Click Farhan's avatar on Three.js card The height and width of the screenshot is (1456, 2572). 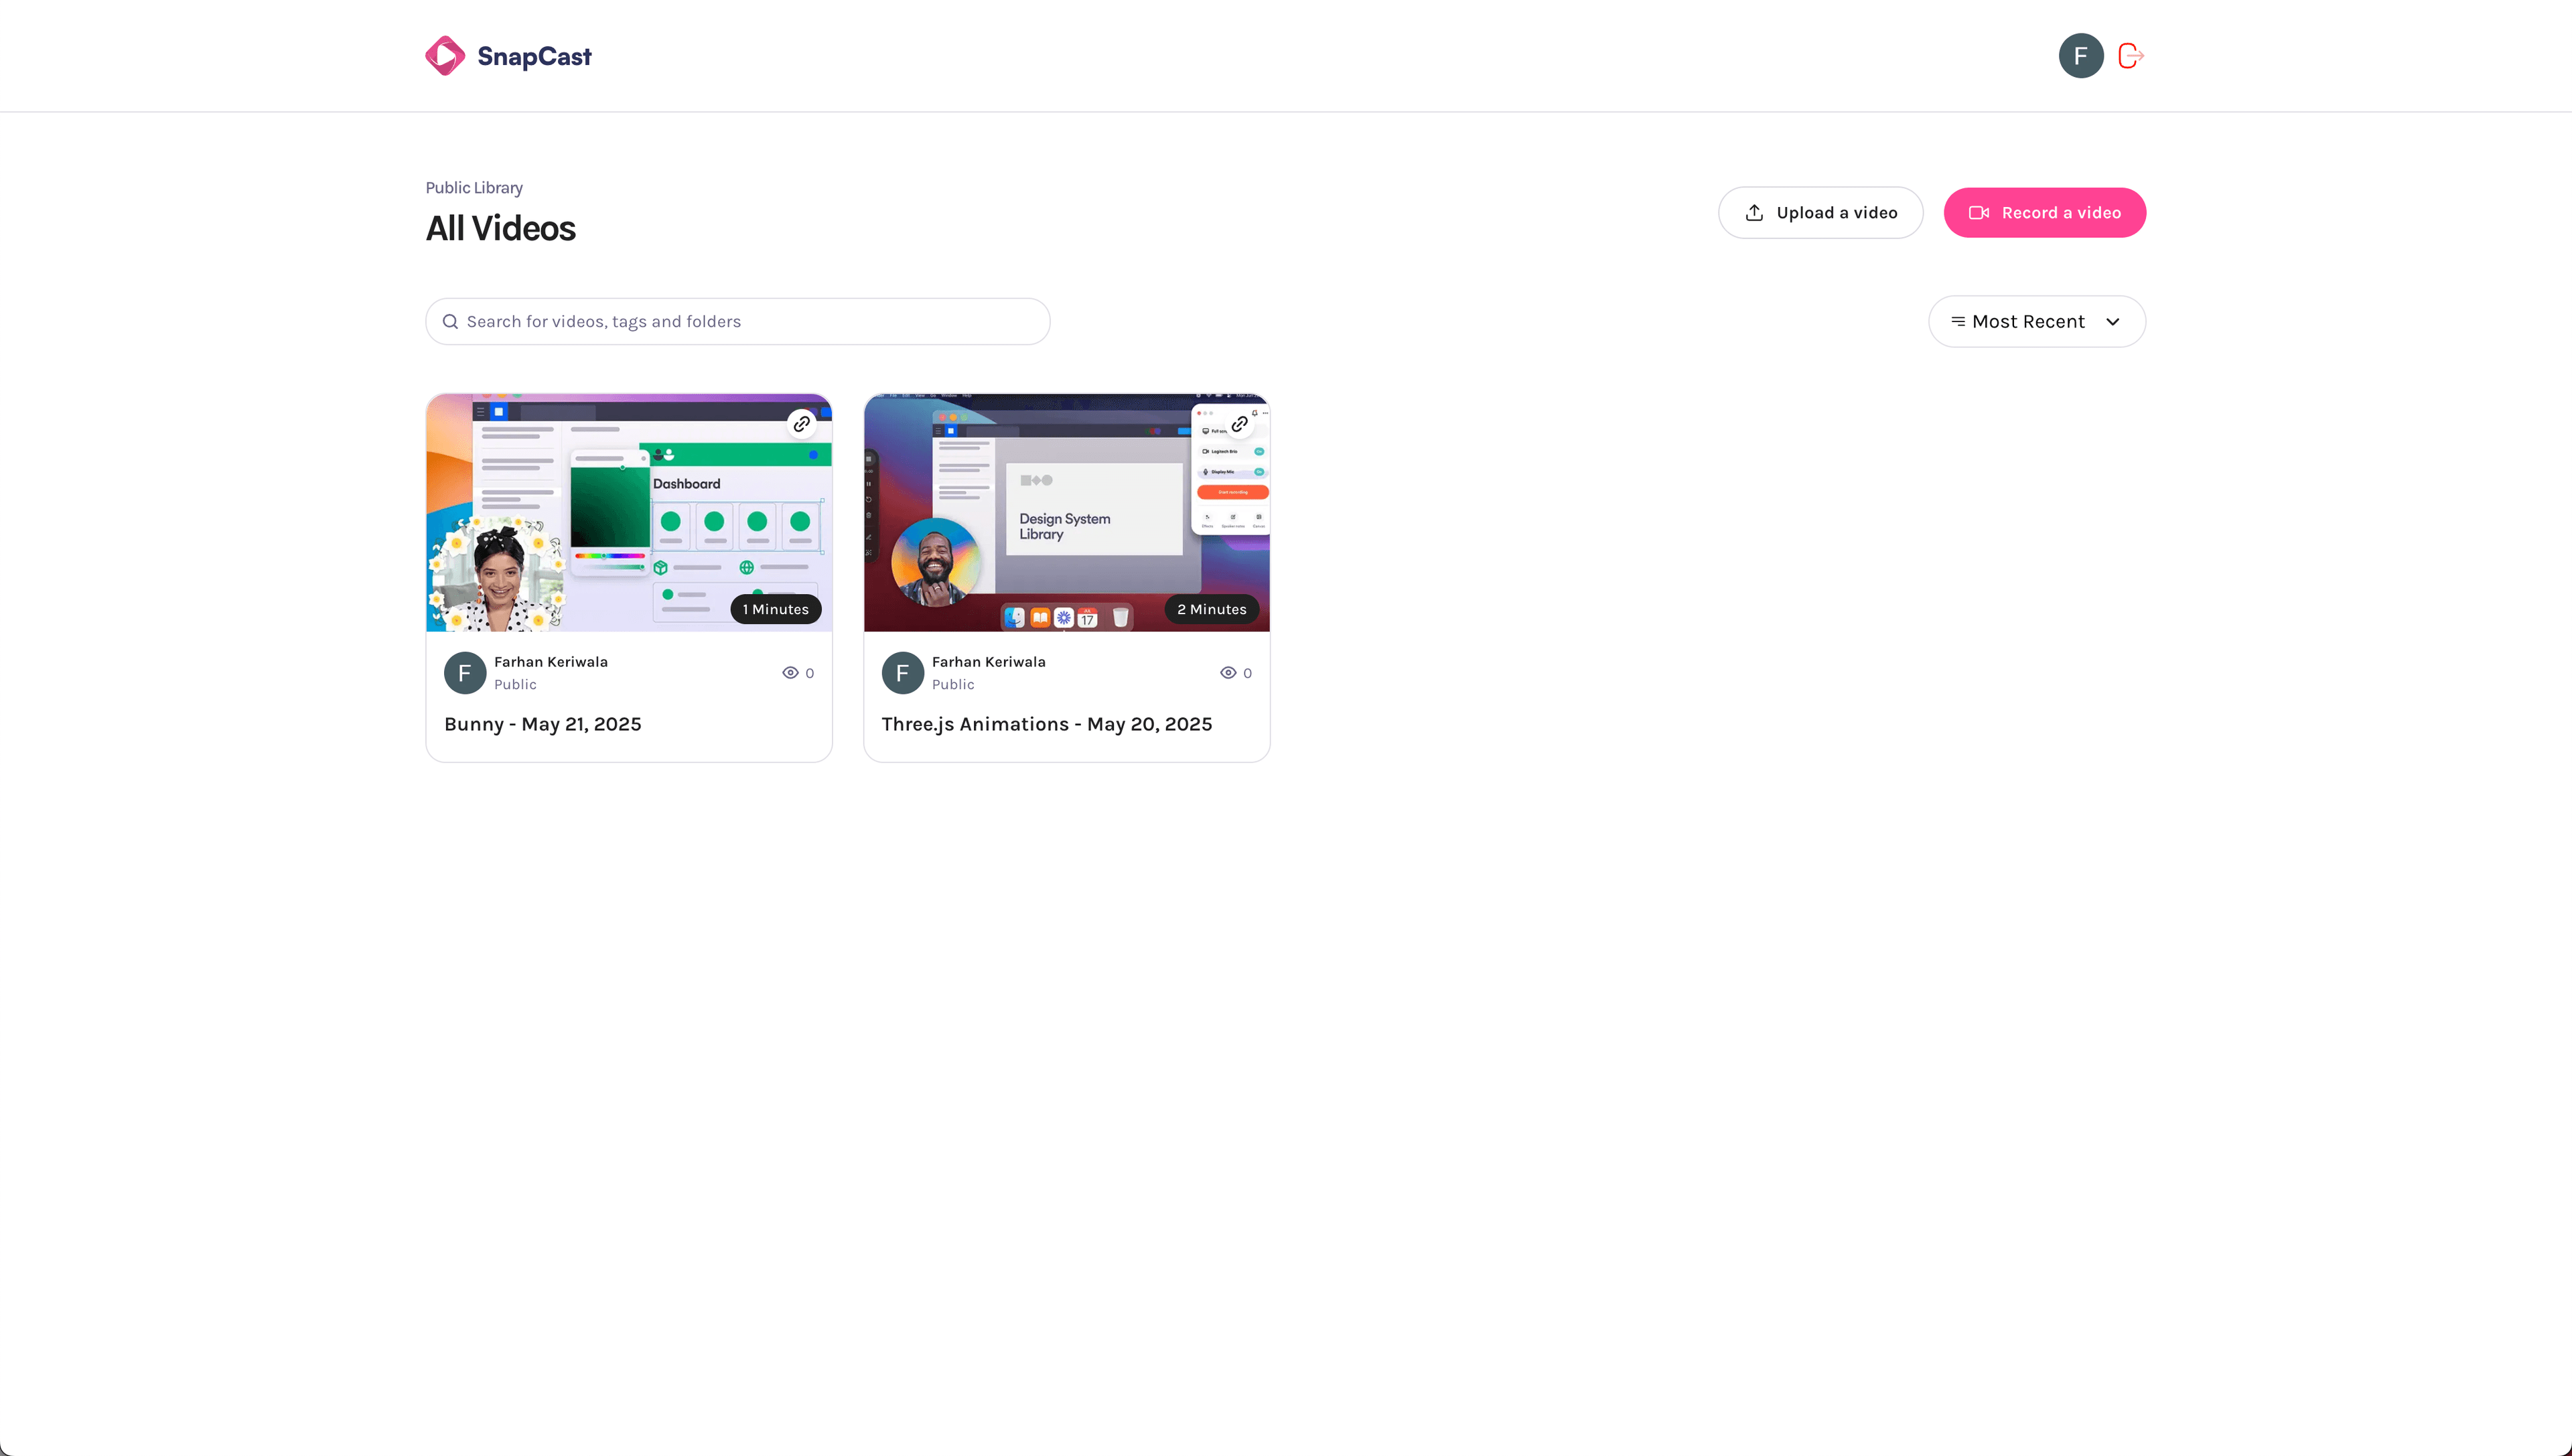(x=902, y=673)
